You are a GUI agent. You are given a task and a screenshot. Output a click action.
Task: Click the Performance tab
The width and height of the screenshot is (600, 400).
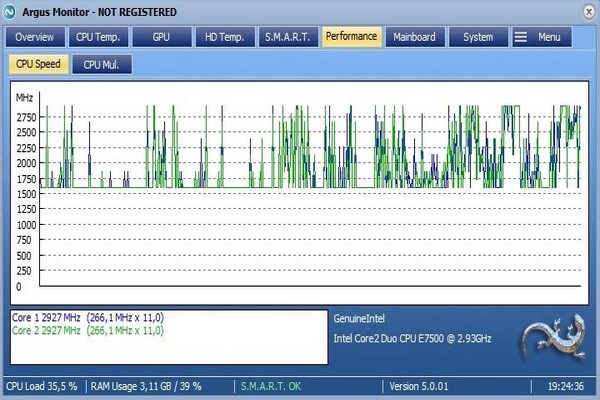(352, 37)
